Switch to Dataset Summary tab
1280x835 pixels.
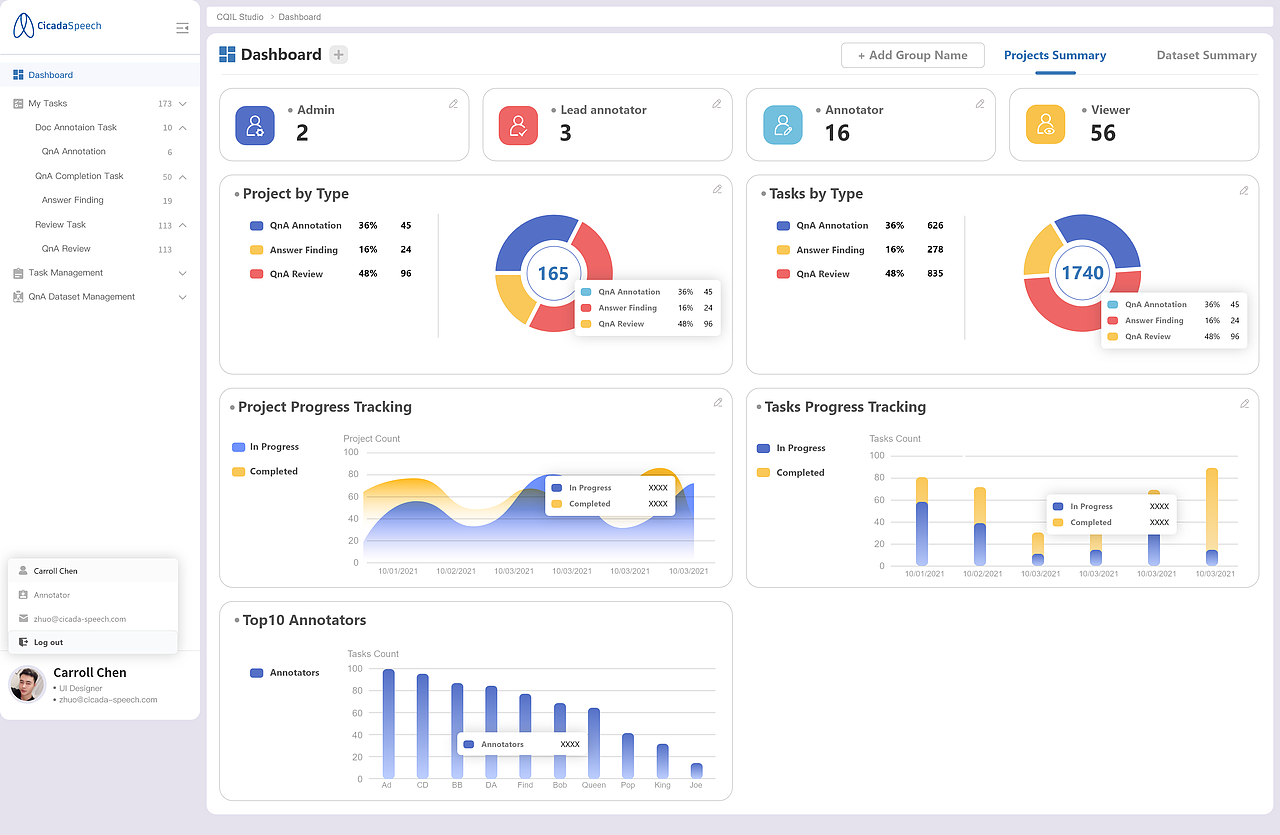(1206, 56)
